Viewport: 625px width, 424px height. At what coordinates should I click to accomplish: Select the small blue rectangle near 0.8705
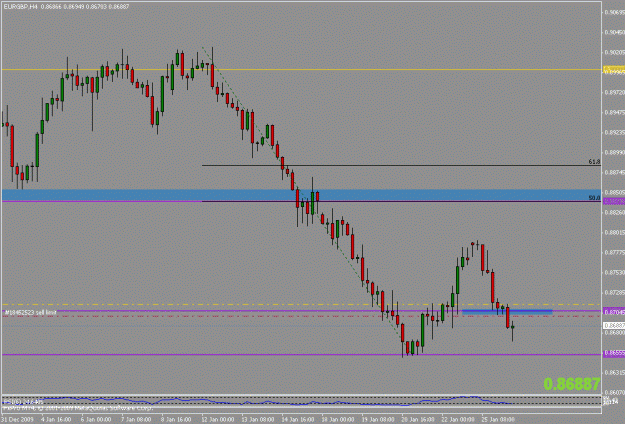coord(507,312)
